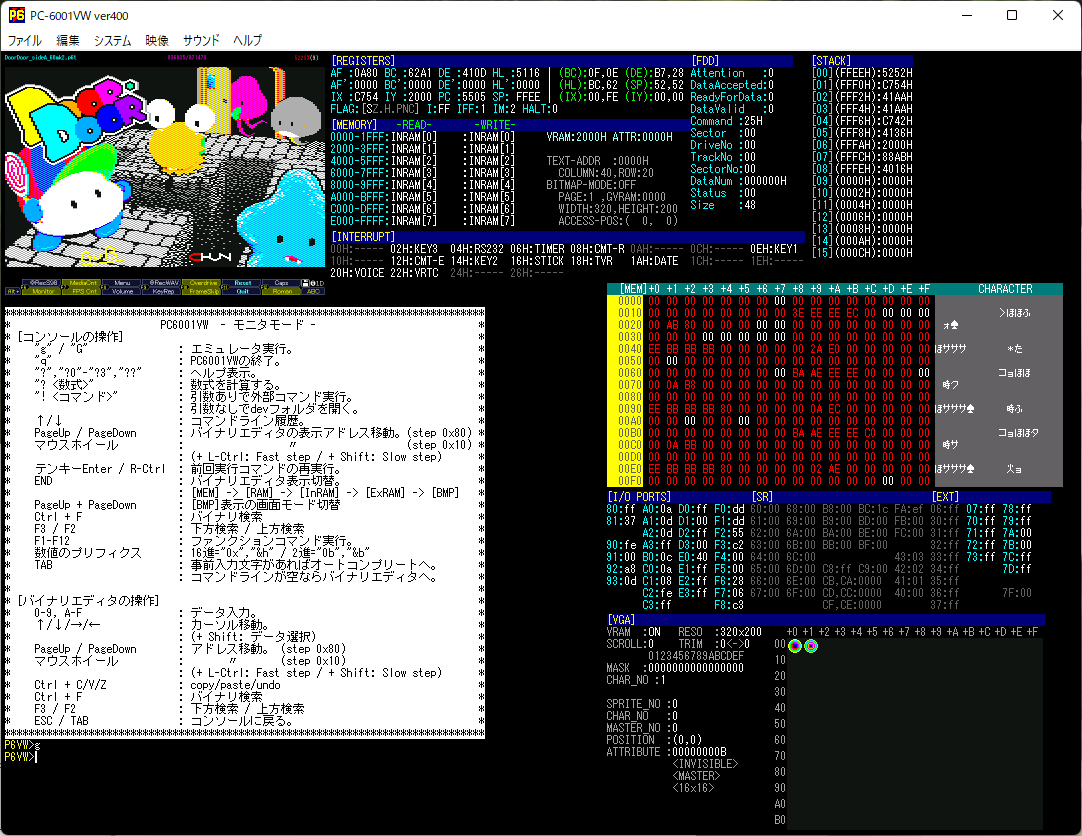Click the Menu icon in the function toolbar
The width and height of the screenshot is (1082, 836).
[x=124, y=285]
